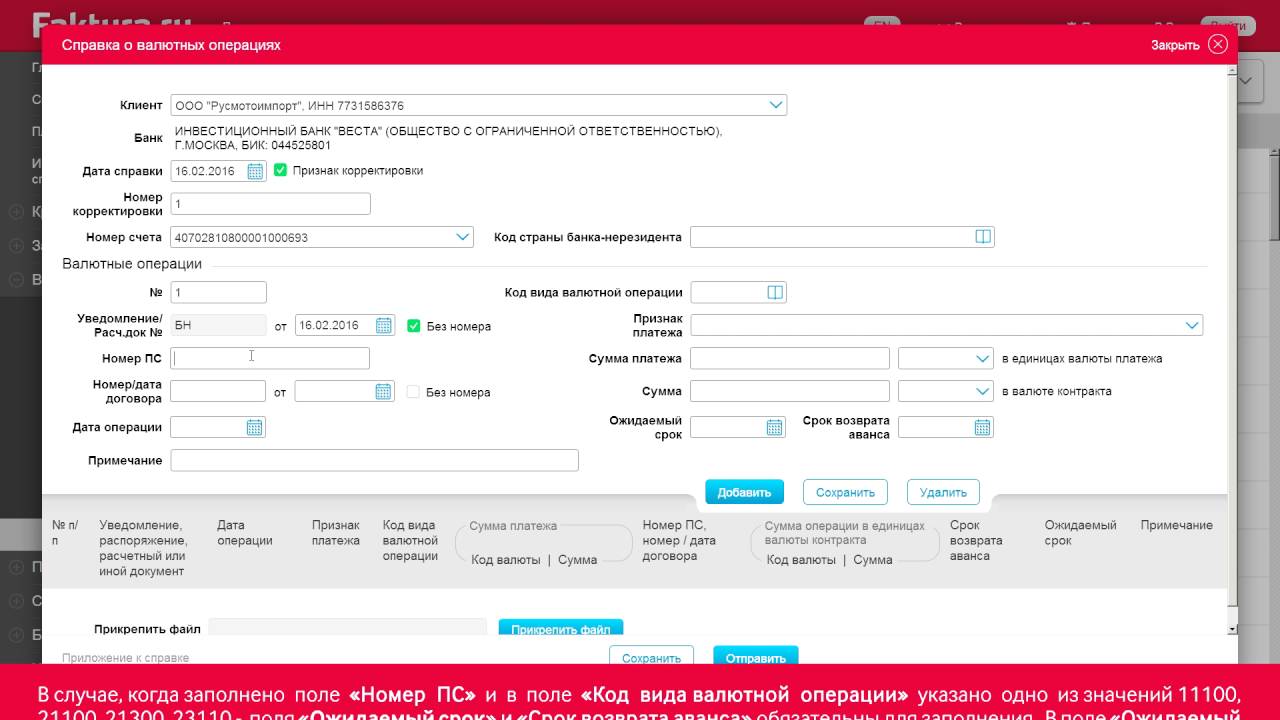Open currency dropdown for Сумма в валюте контракта

[982, 392]
